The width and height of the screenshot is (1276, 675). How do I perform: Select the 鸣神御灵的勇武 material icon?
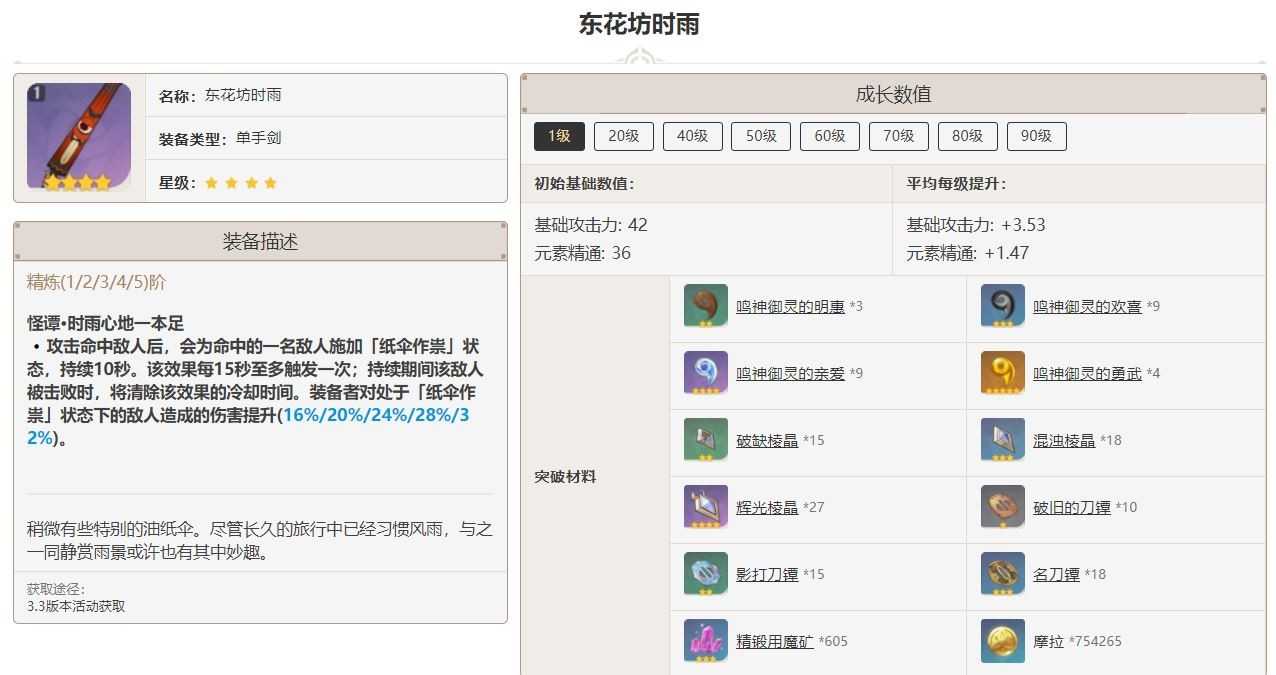1003,373
